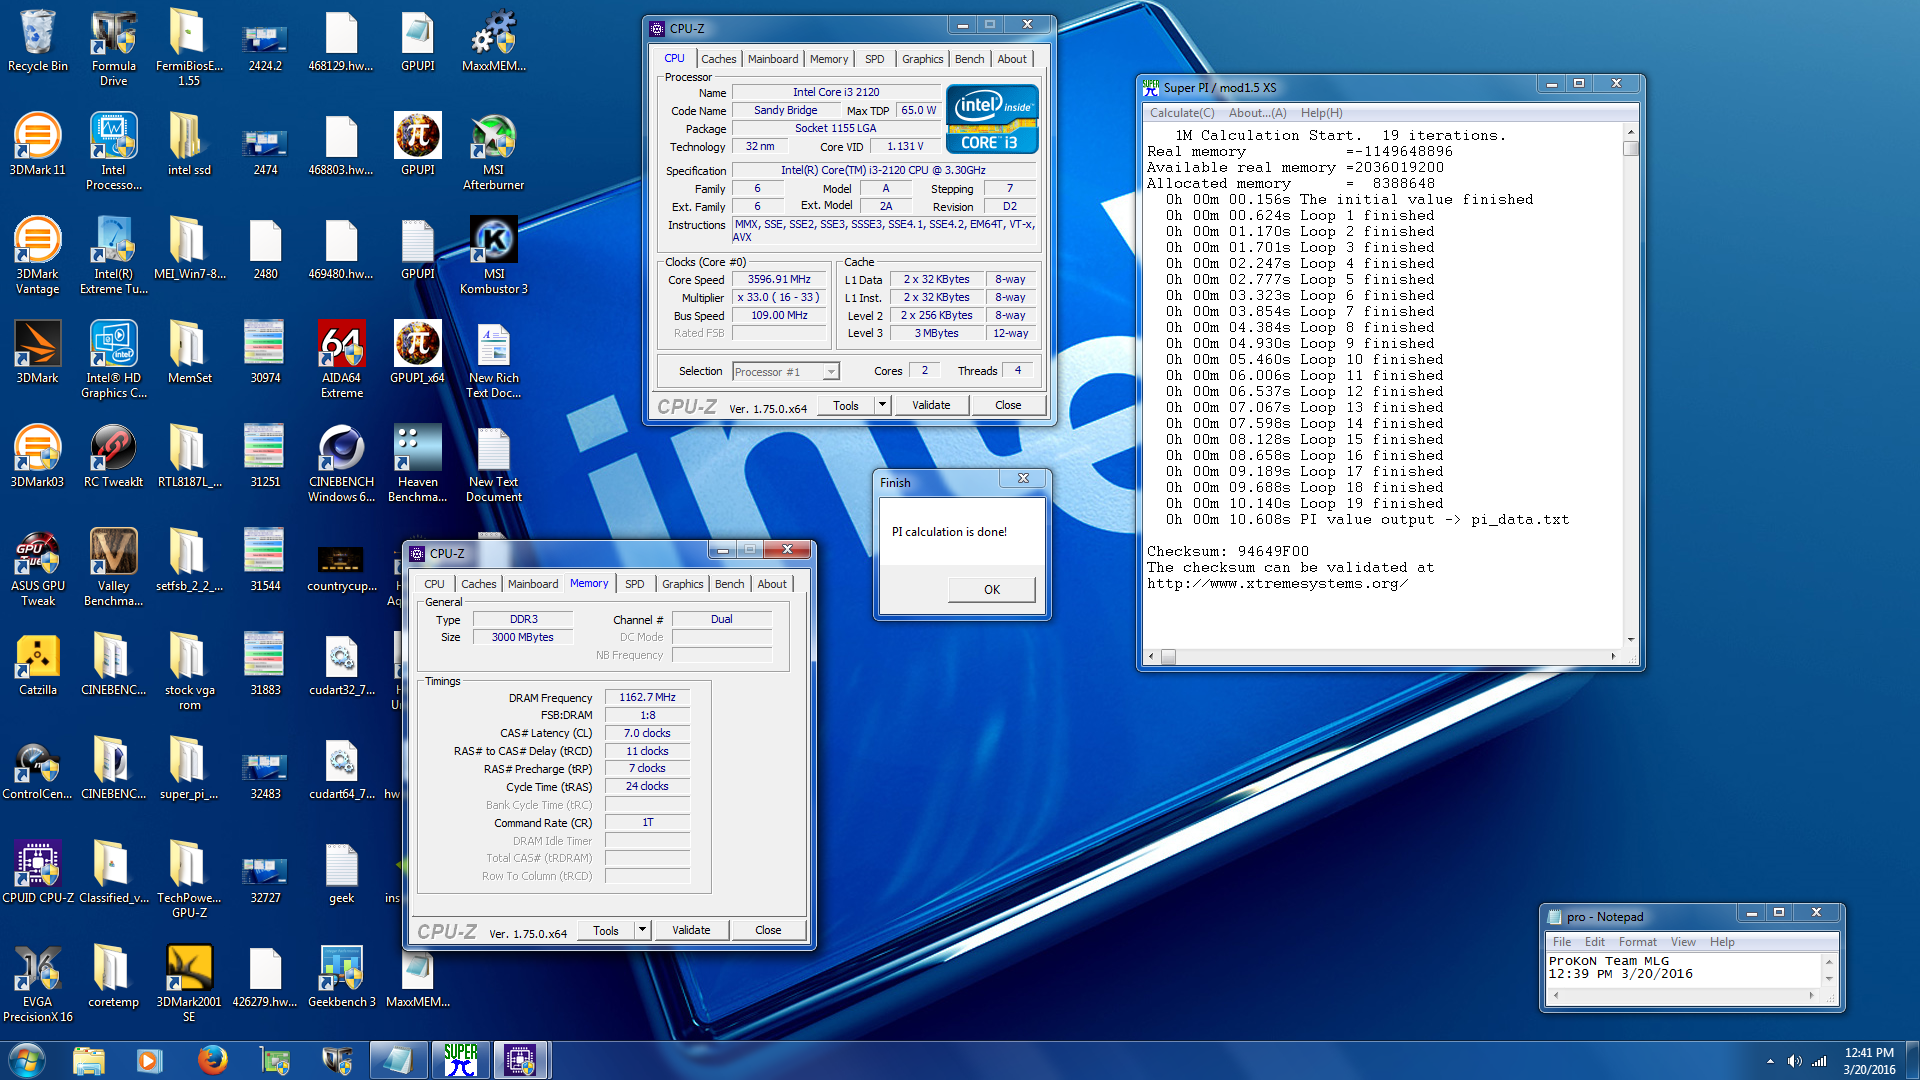The image size is (1920, 1080).
Task: Open Bench tab in top CPU-Z window
Action: click(x=969, y=59)
